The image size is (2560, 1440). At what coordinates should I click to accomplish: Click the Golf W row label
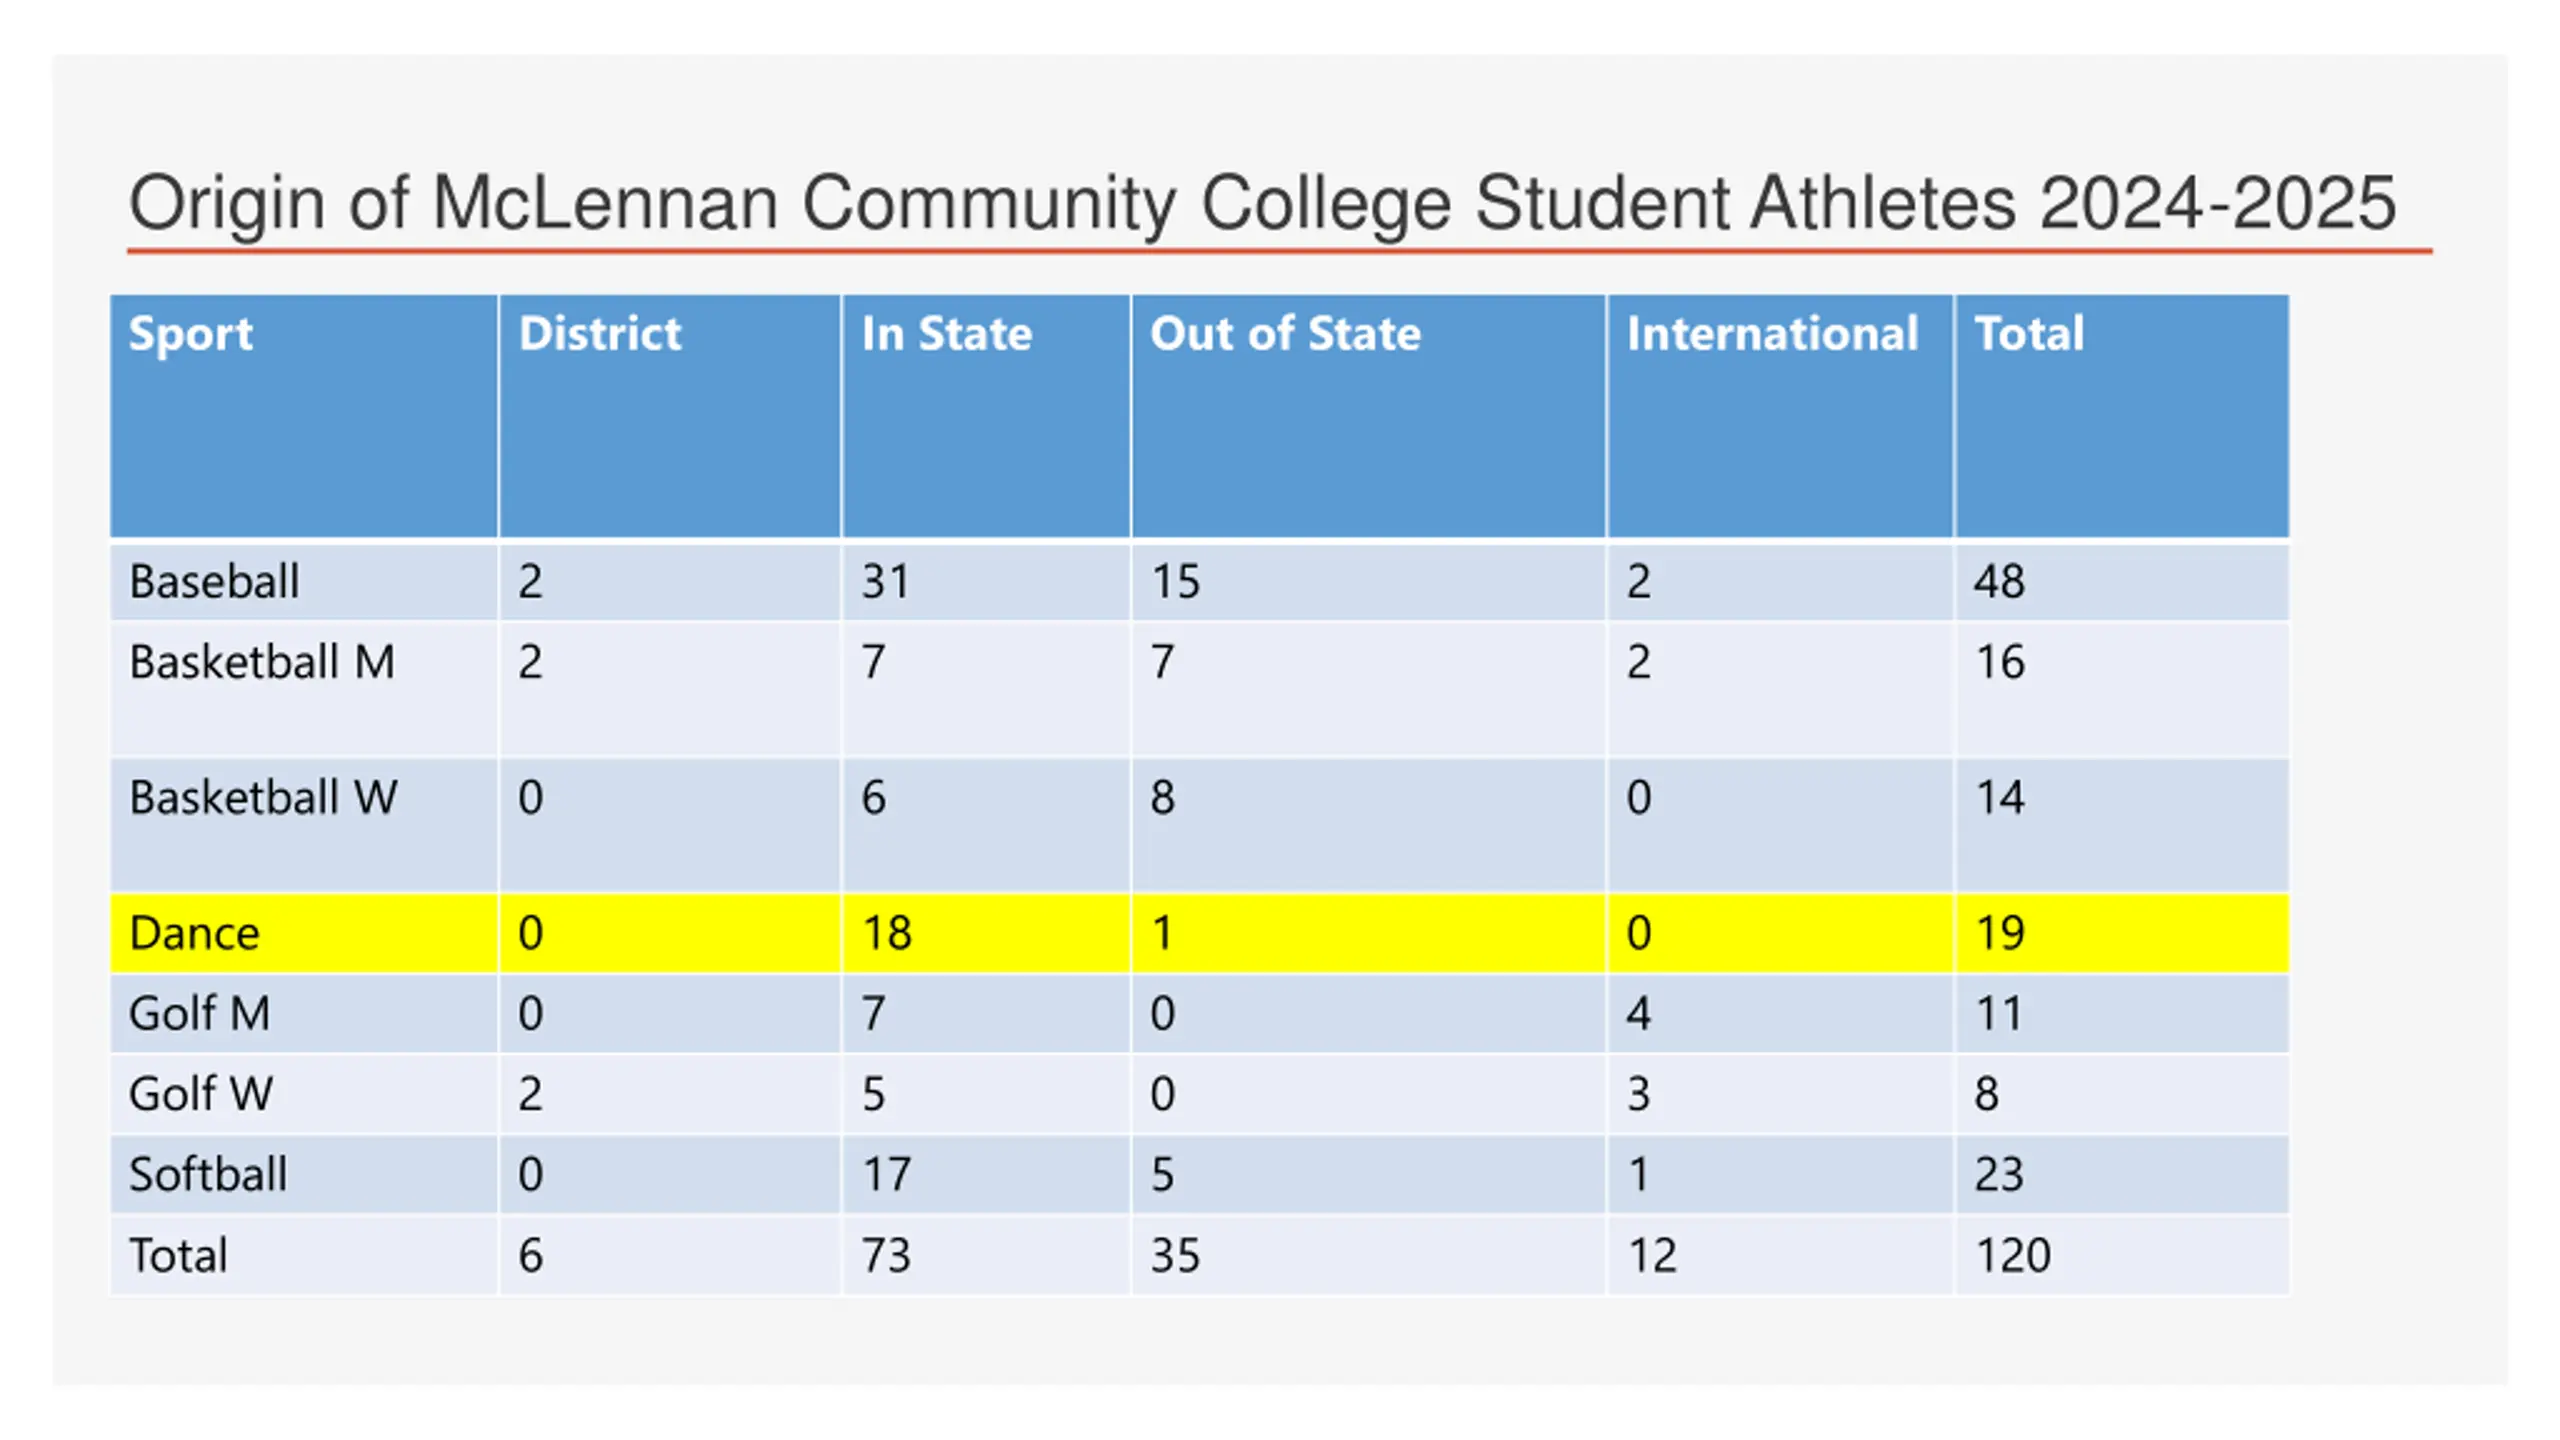tap(200, 1093)
